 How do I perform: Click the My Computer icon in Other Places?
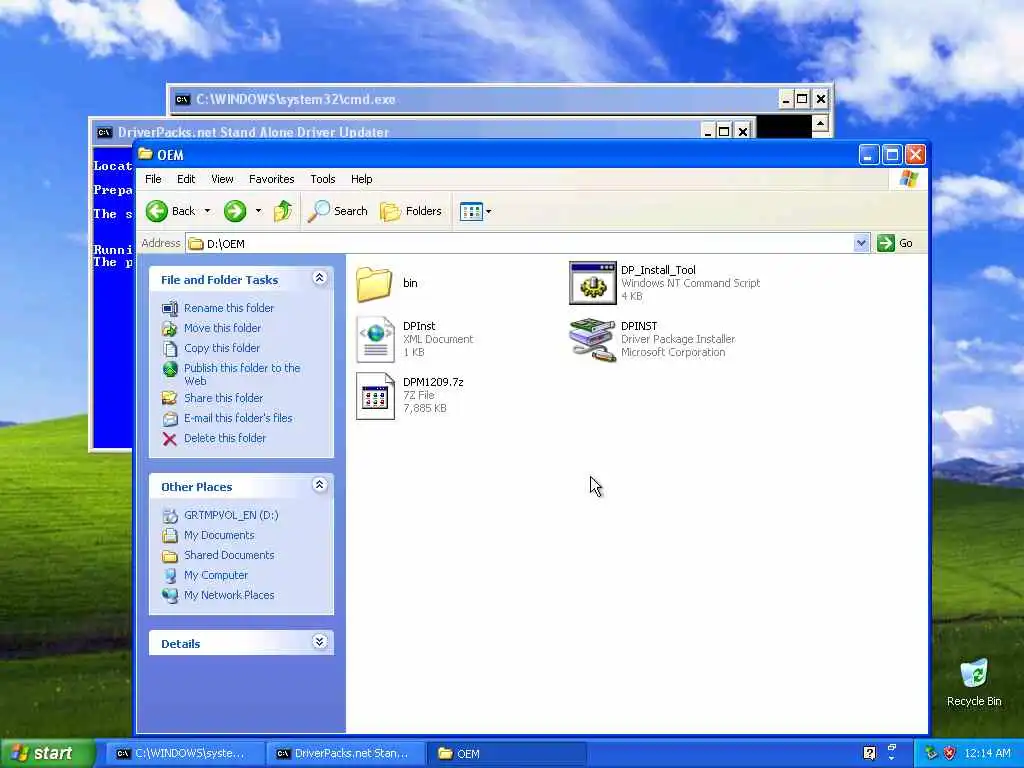coord(170,575)
